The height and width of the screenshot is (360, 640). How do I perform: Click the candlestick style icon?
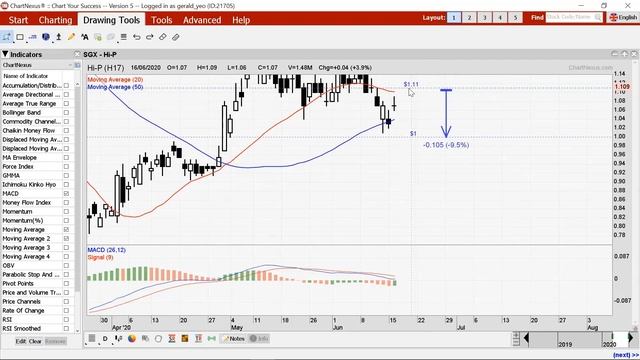pos(118,338)
